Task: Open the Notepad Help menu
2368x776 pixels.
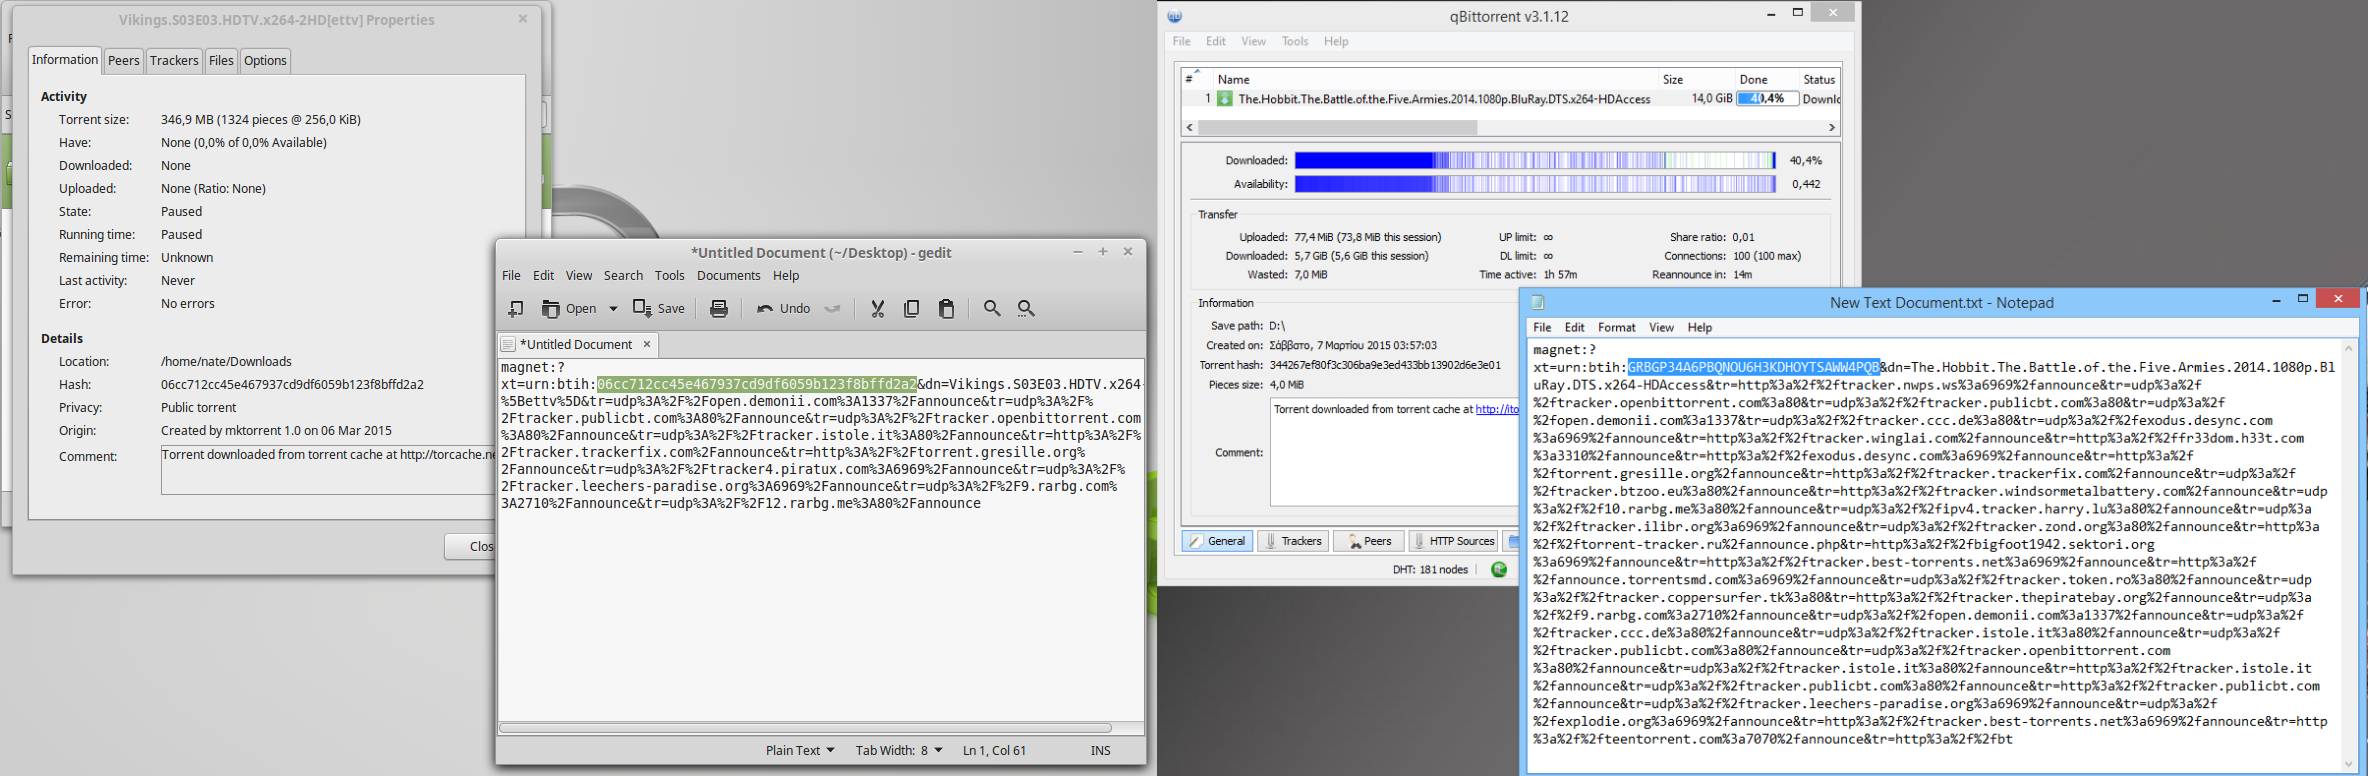Action: pyautogui.click(x=1699, y=328)
